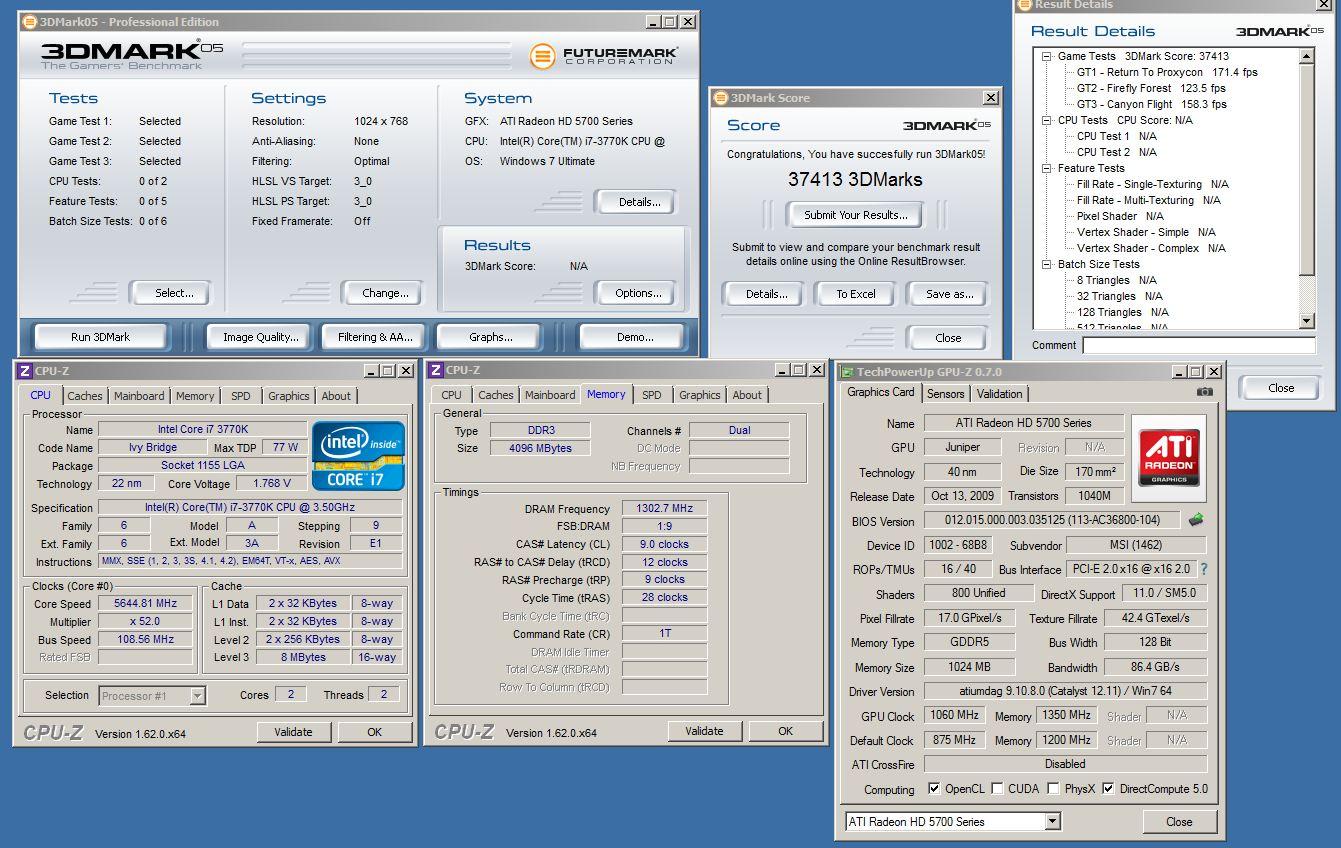This screenshot has height=848, width=1341.
Task: Open About tab in CPU-Z CPU window
Action: pos(336,396)
